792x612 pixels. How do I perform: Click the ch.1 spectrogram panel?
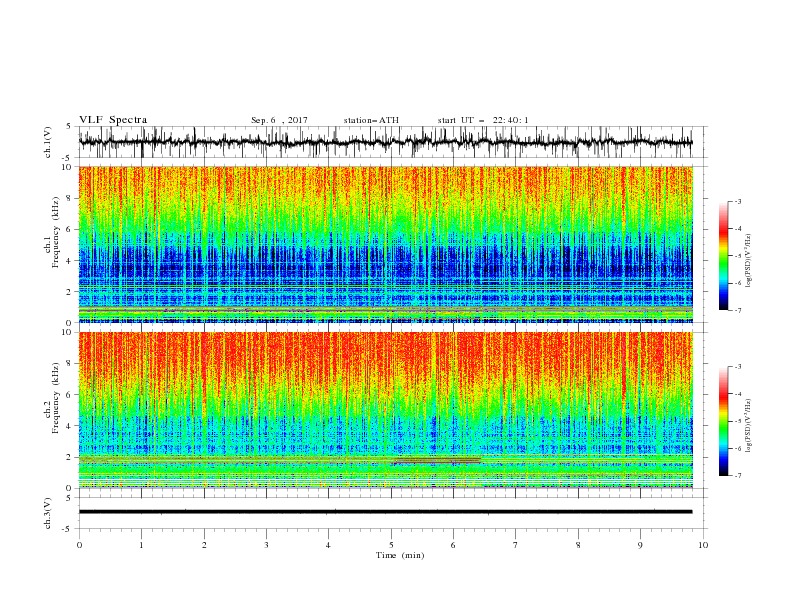tap(385, 244)
